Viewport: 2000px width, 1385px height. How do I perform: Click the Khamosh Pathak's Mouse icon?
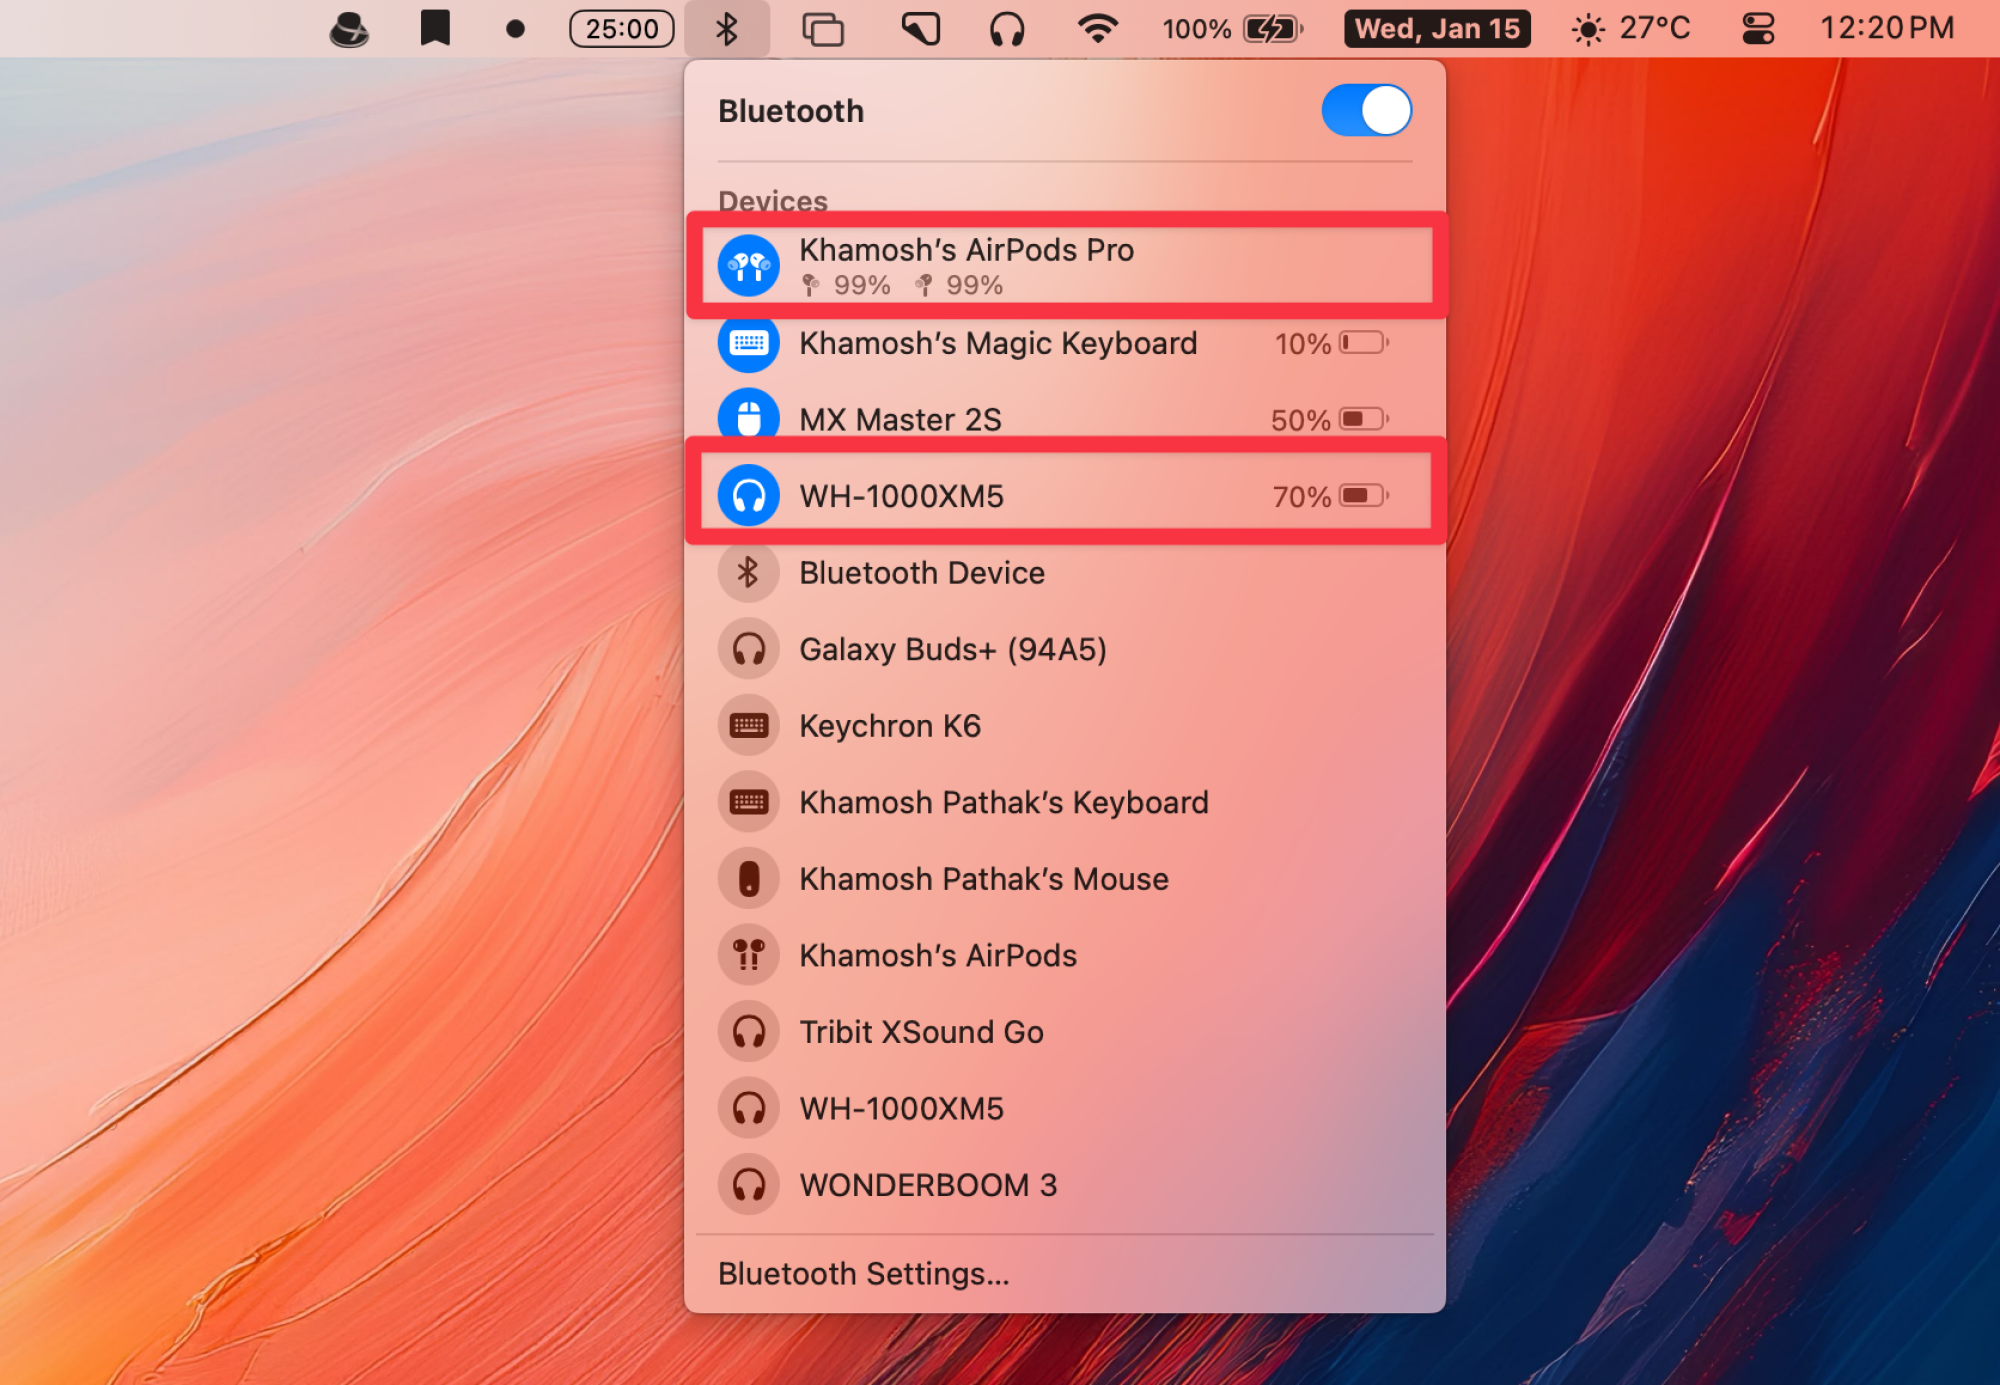[x=748, y=879]
